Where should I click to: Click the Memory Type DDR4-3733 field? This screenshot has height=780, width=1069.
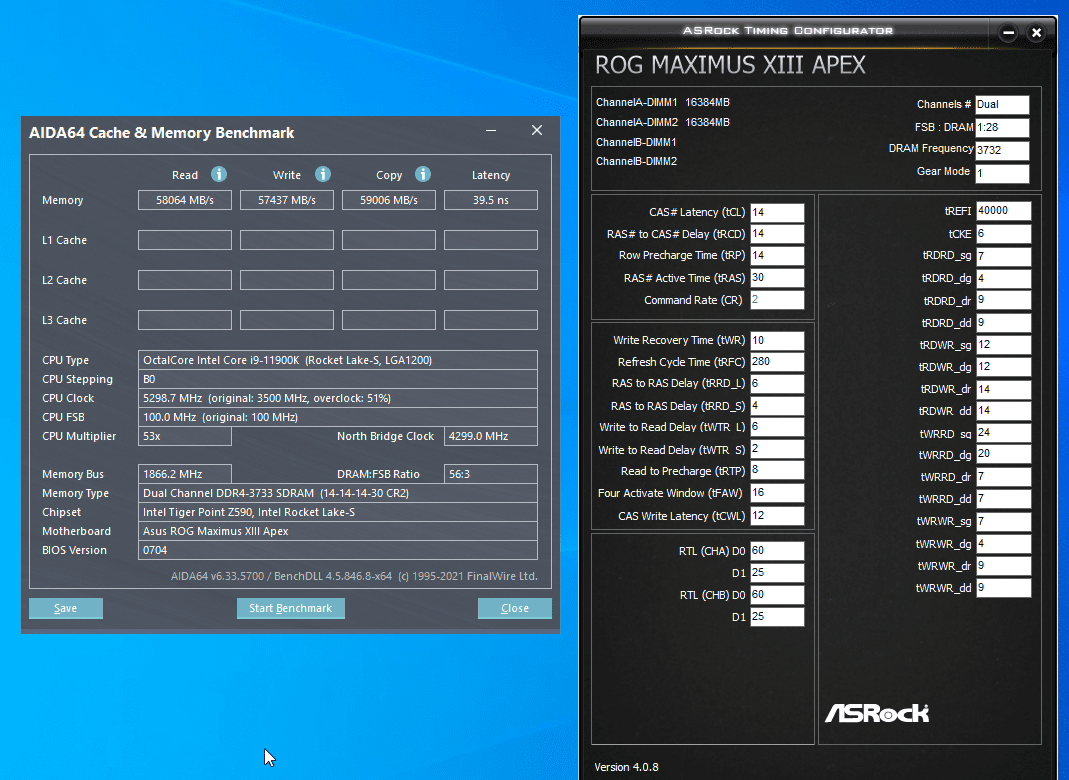click(337, 493)
